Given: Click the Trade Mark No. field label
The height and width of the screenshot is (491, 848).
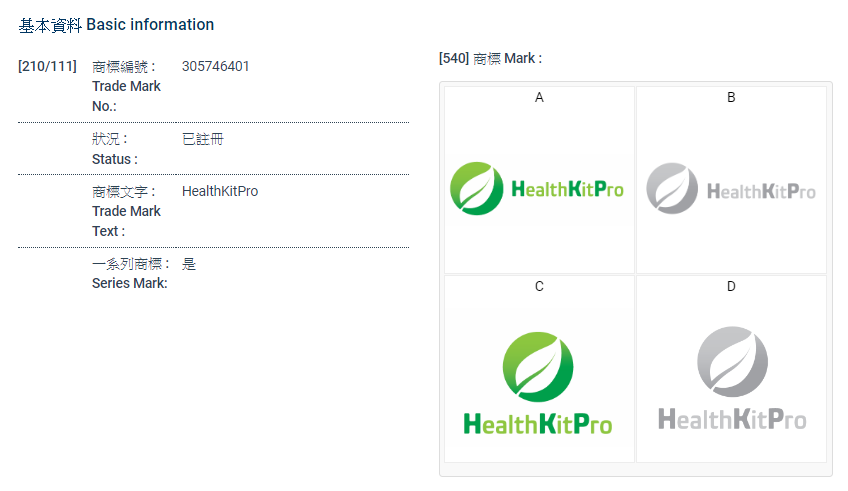Looking at the screenshot, I should [126, 86].
